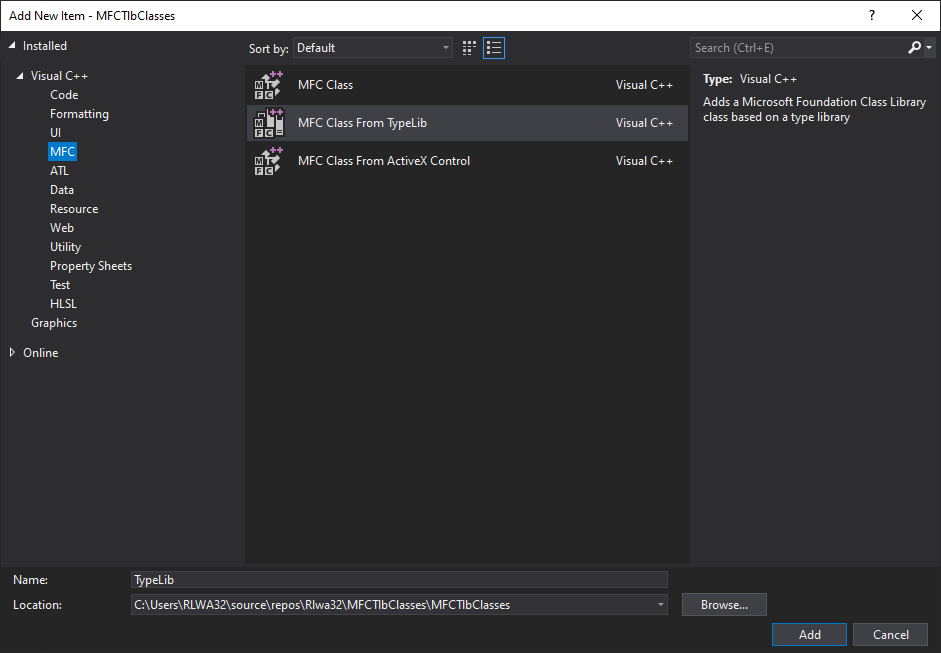
Task: Select the HLSL category
Action: tap(64, 304)
